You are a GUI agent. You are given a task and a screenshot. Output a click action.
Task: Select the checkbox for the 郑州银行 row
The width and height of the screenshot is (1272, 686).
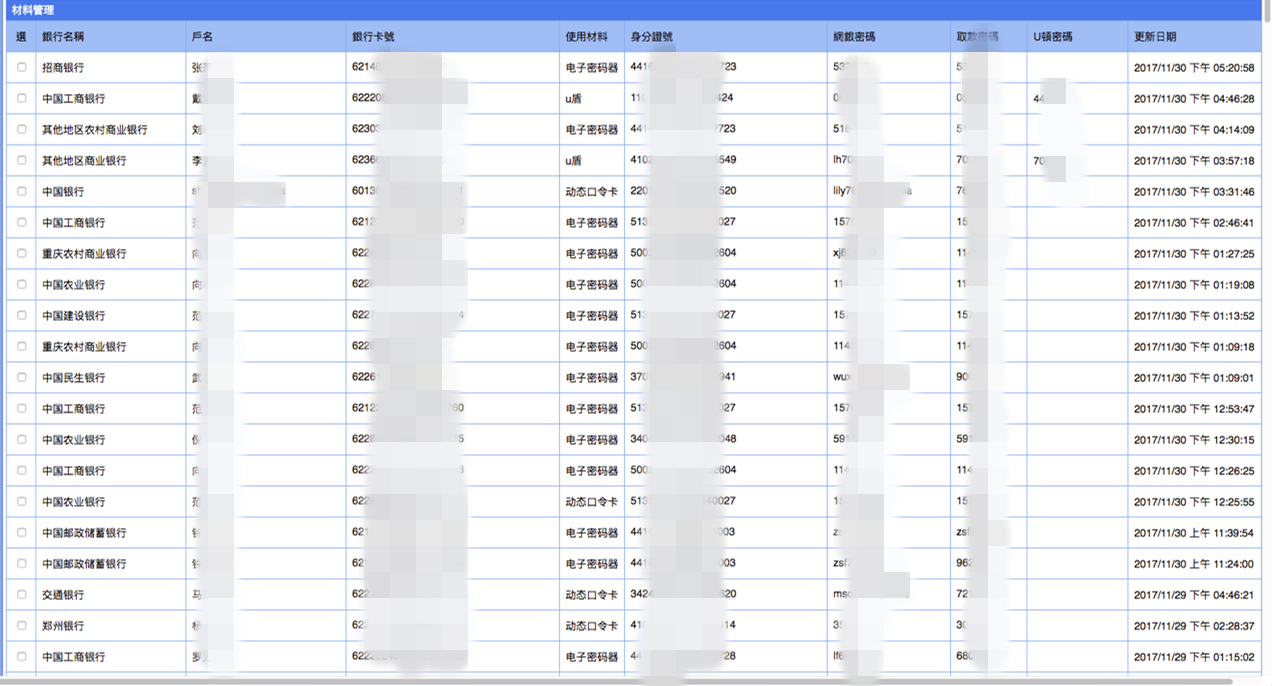click(x=22, y=626)
